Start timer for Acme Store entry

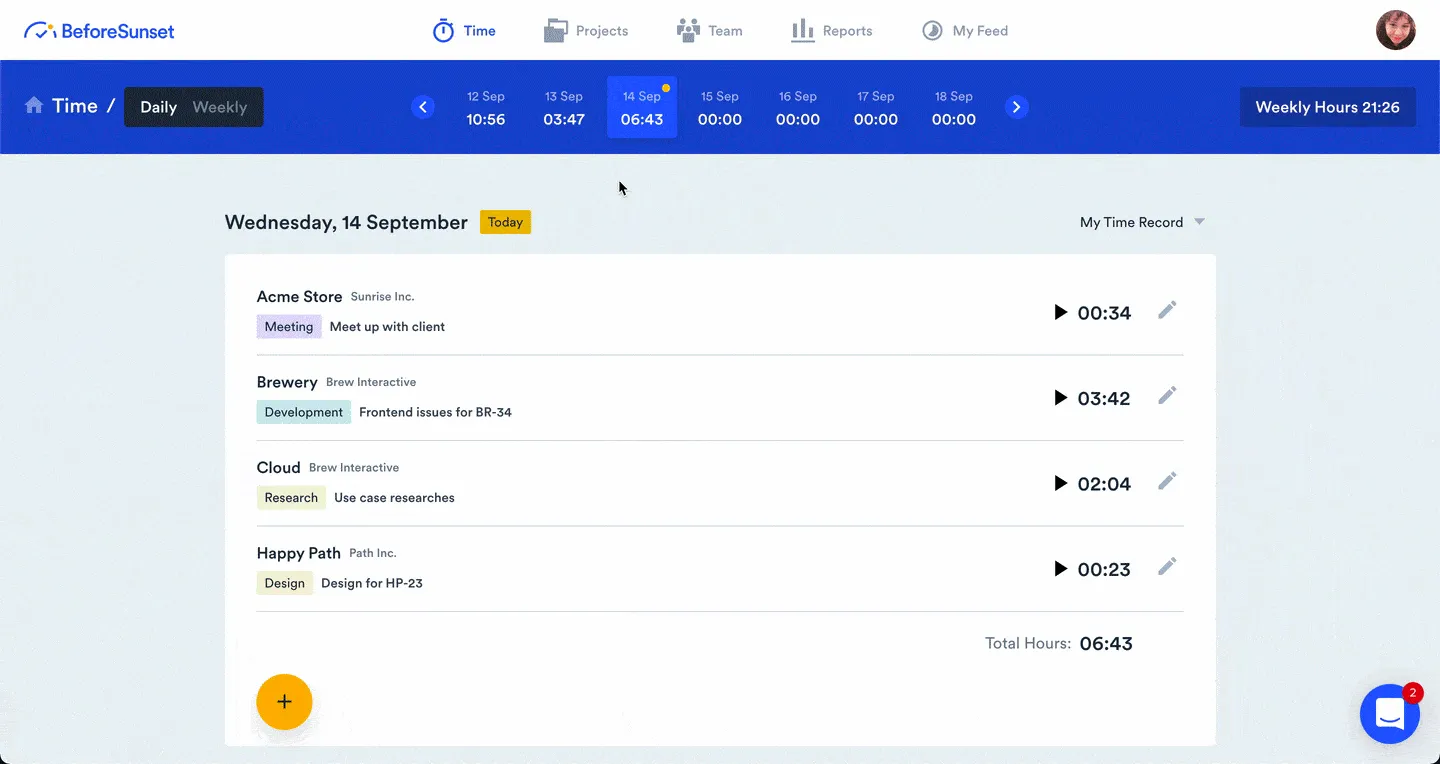pyautogui.click(x=1061, y=313)
